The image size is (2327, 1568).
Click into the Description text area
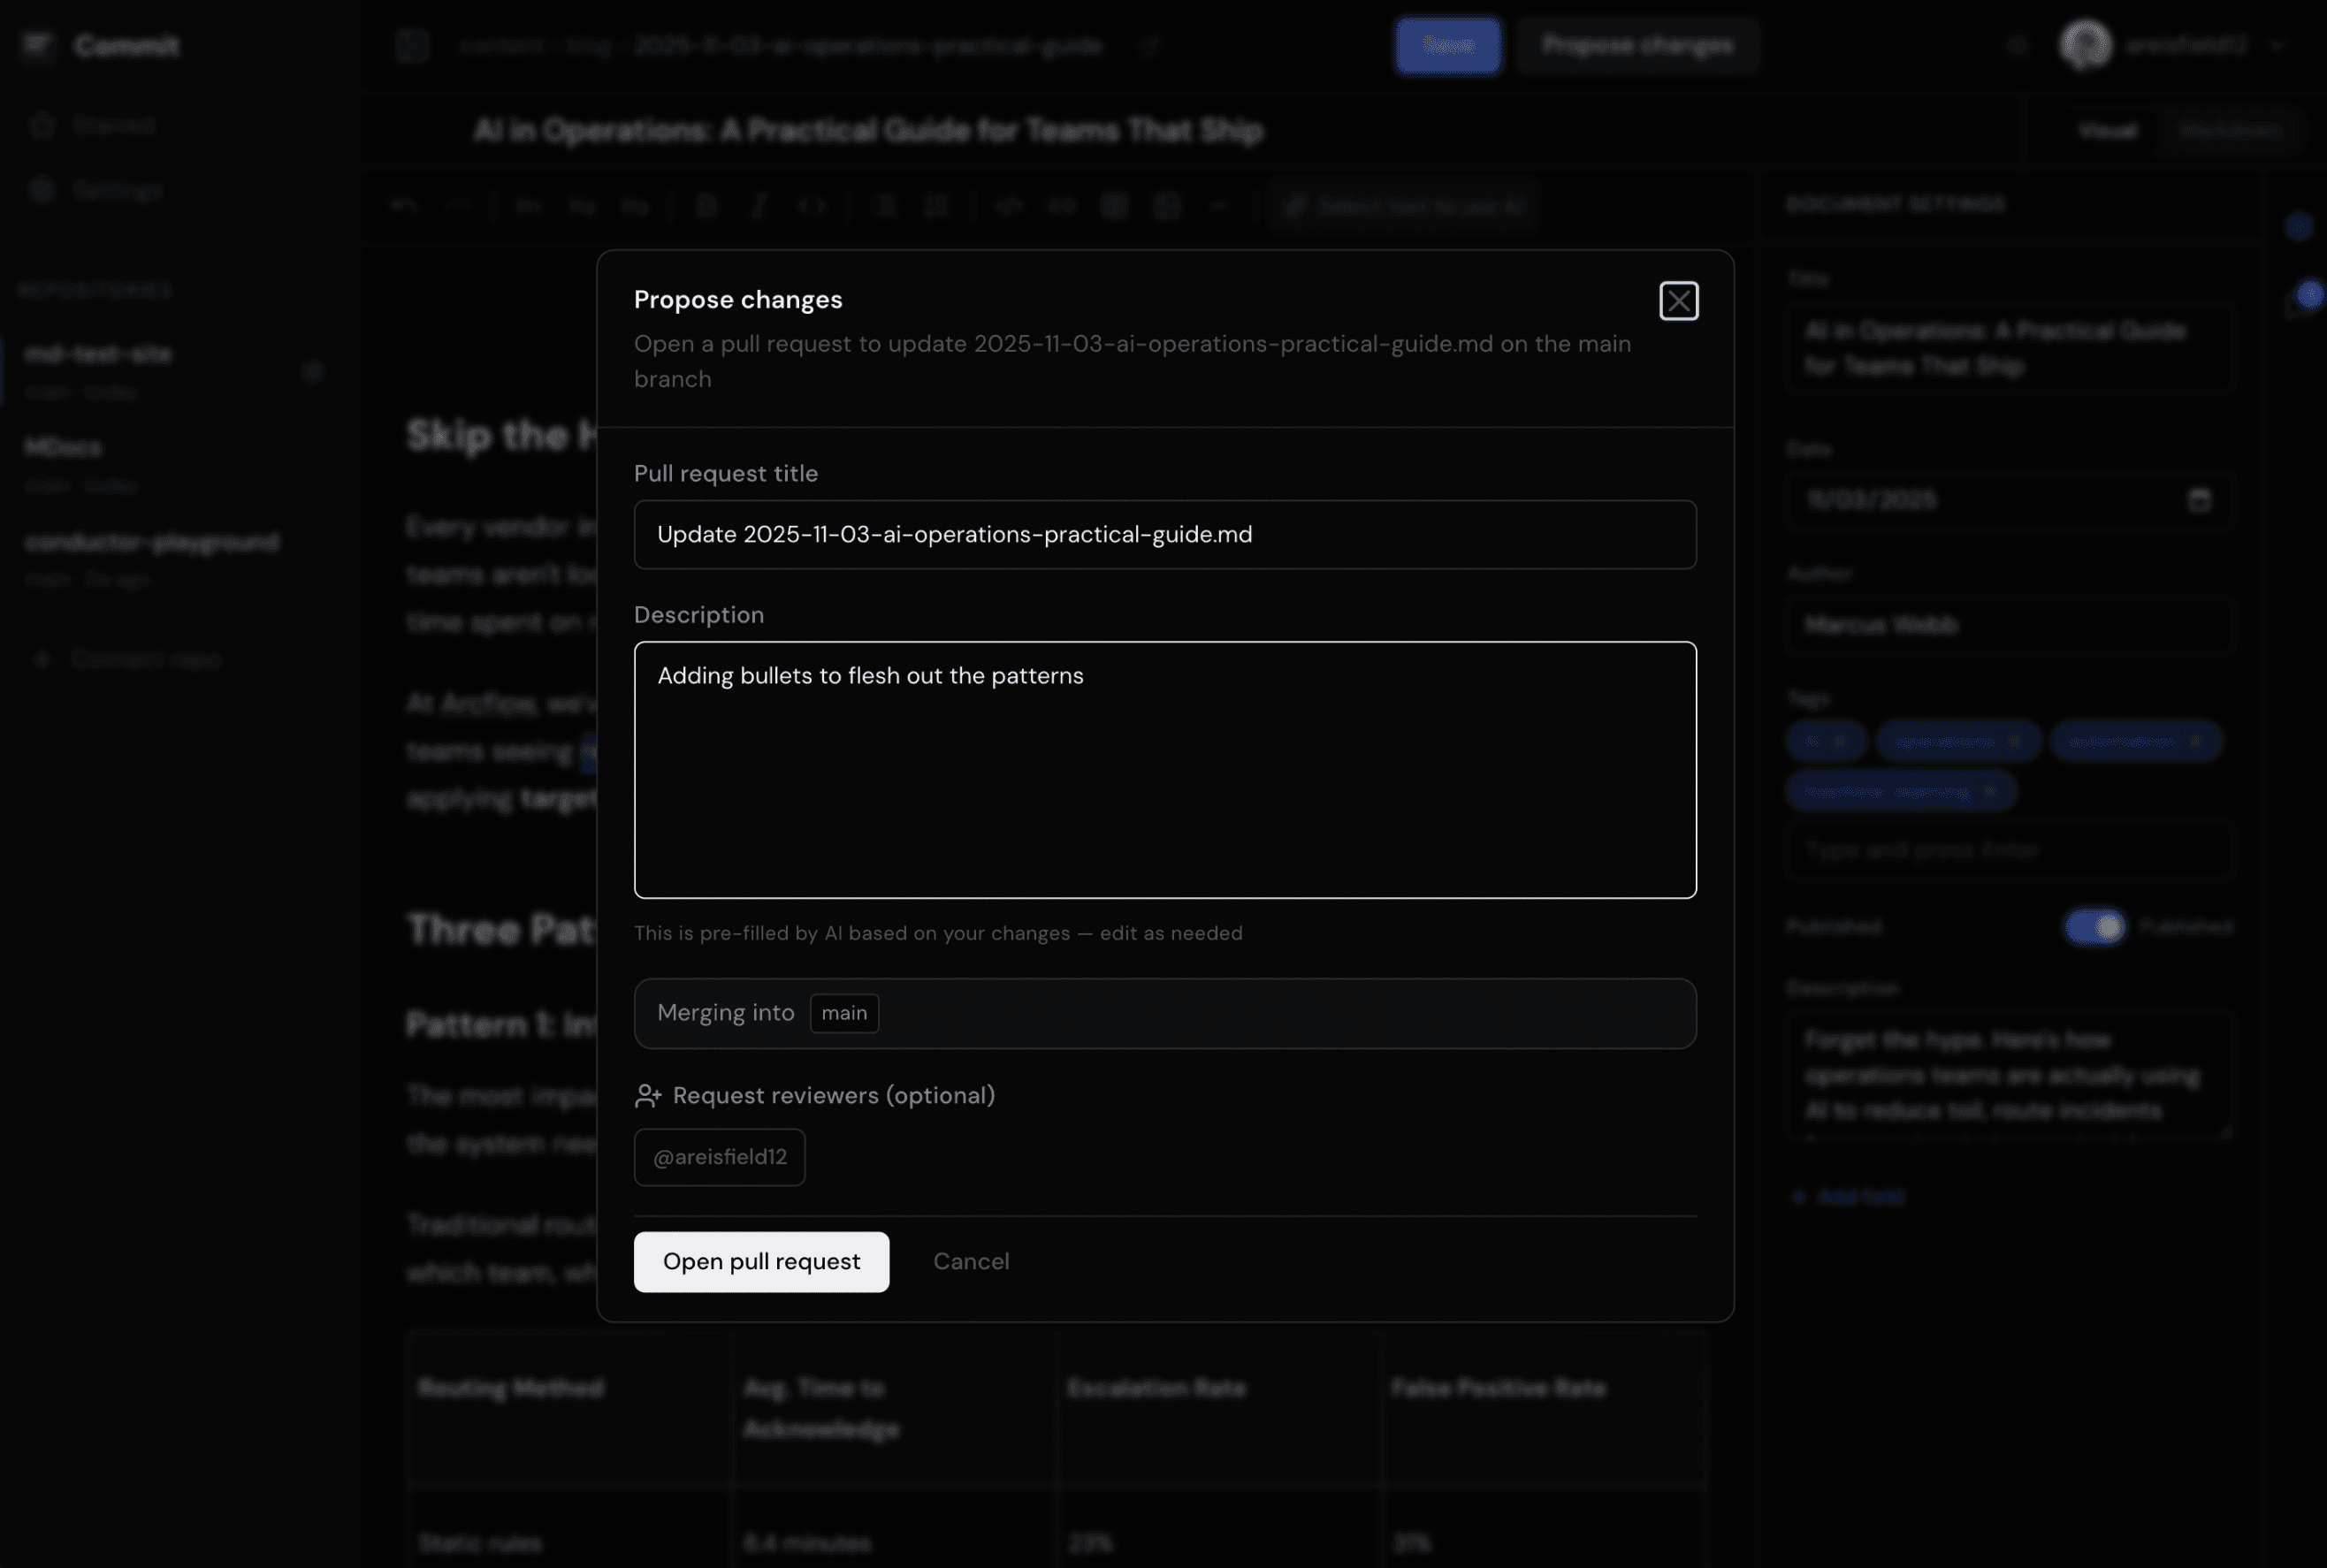pyautogui.click(x=1164, y=770)
